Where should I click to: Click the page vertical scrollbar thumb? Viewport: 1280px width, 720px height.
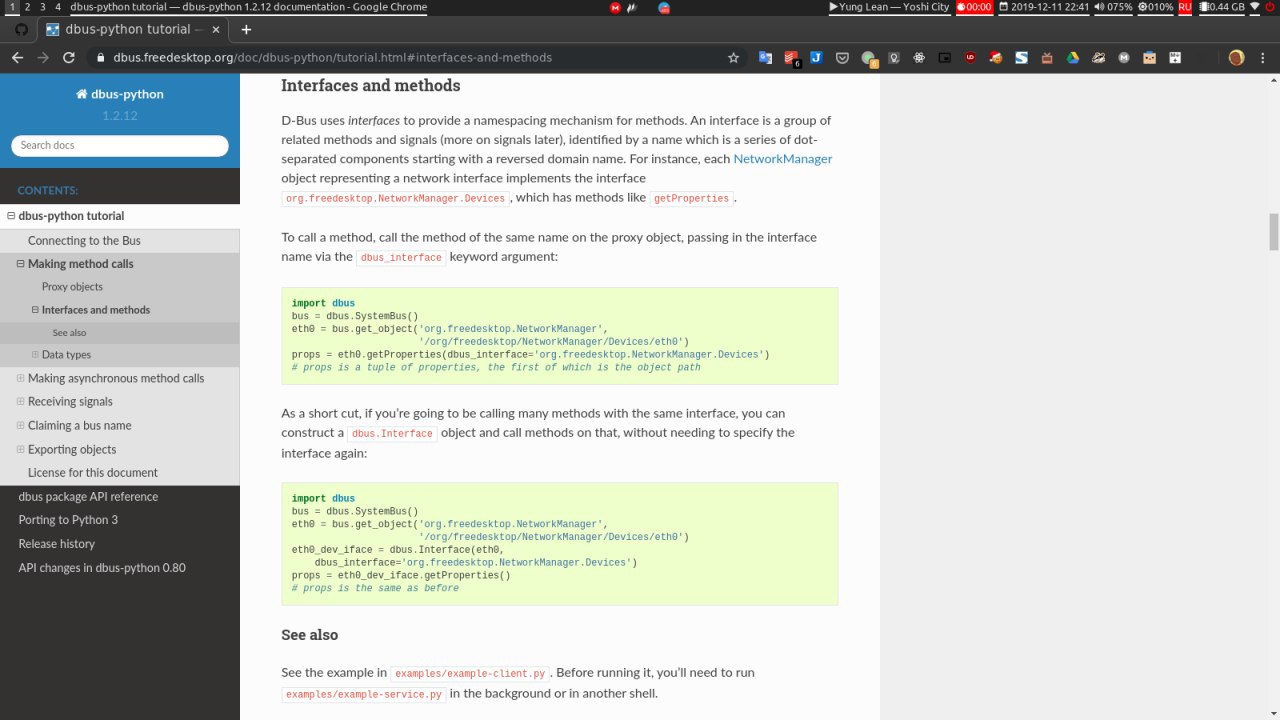(1274, 232)
